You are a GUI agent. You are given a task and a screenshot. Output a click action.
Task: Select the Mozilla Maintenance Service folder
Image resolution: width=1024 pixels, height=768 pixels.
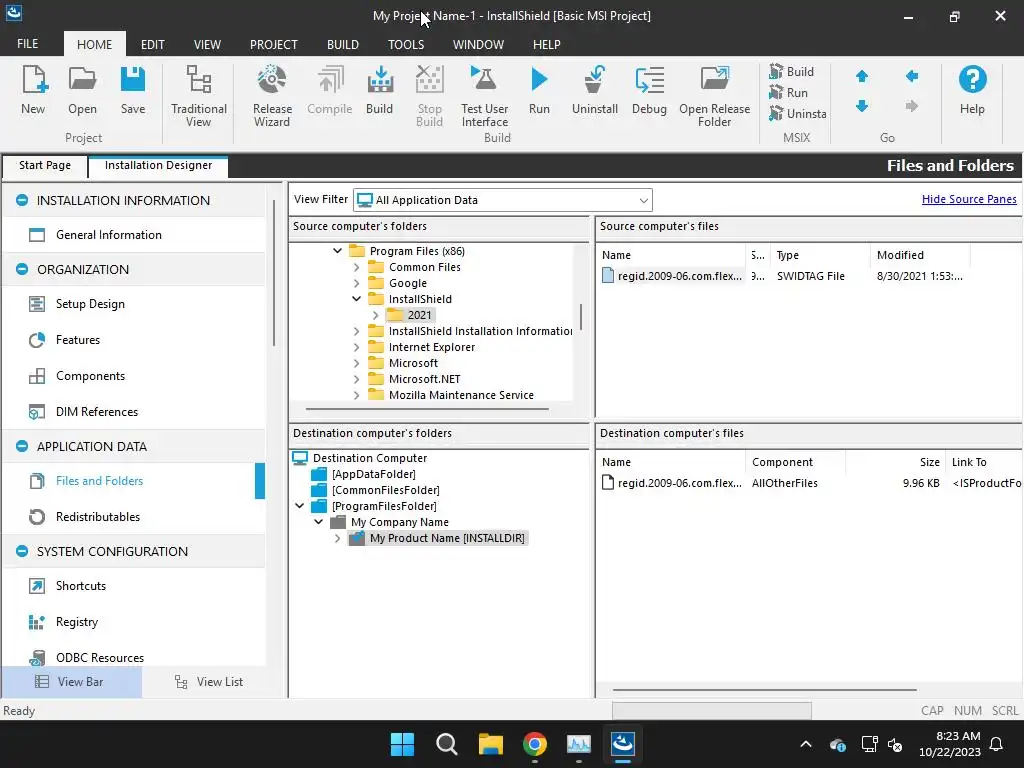pyautogui.click(x=461, y=394)
